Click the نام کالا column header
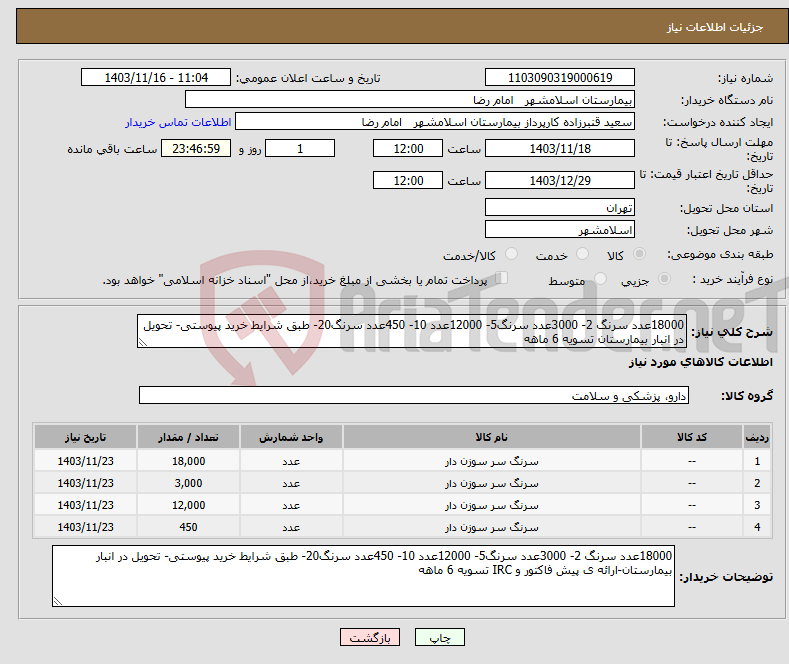 pos(492,437)
